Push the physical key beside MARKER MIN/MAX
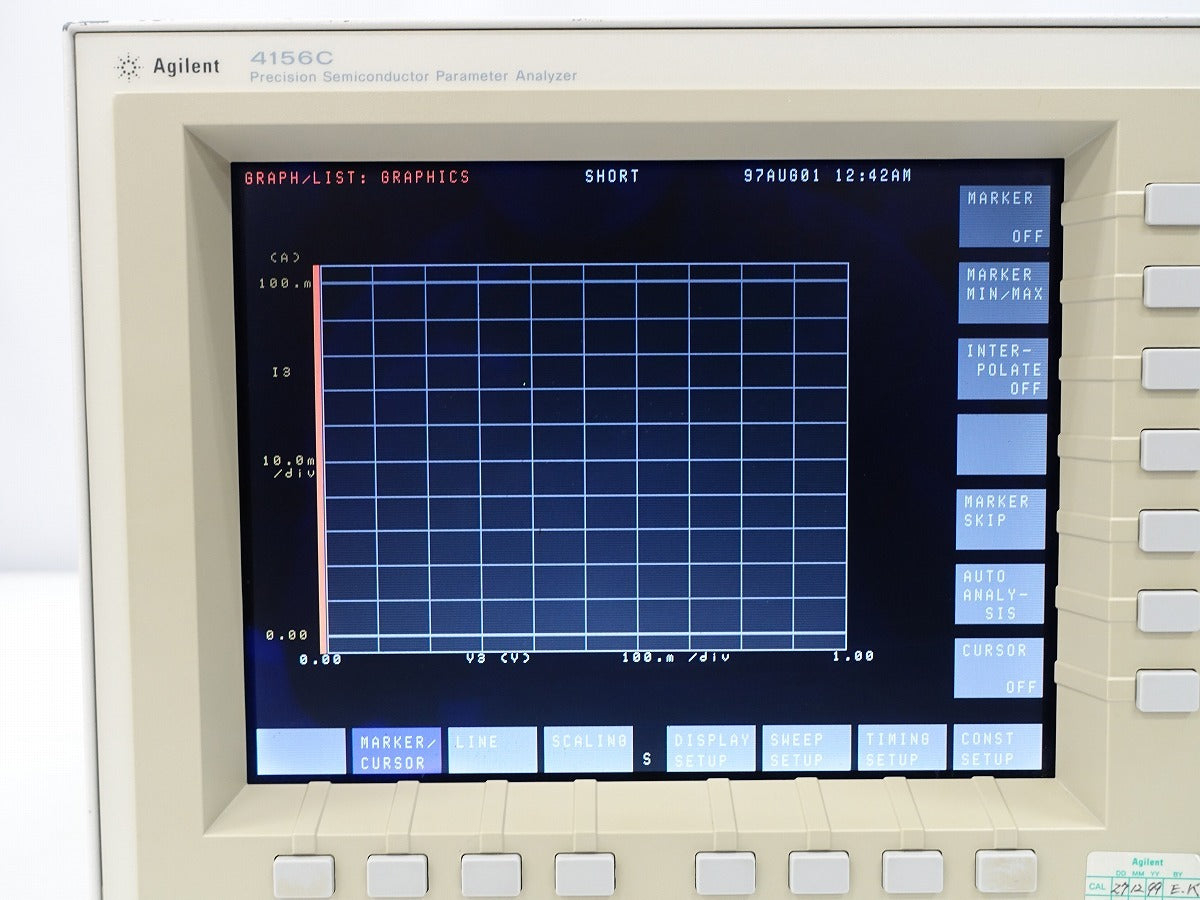Image resolution: width=1200 pixels, height=900 pixels. (x=1172, y=287)
